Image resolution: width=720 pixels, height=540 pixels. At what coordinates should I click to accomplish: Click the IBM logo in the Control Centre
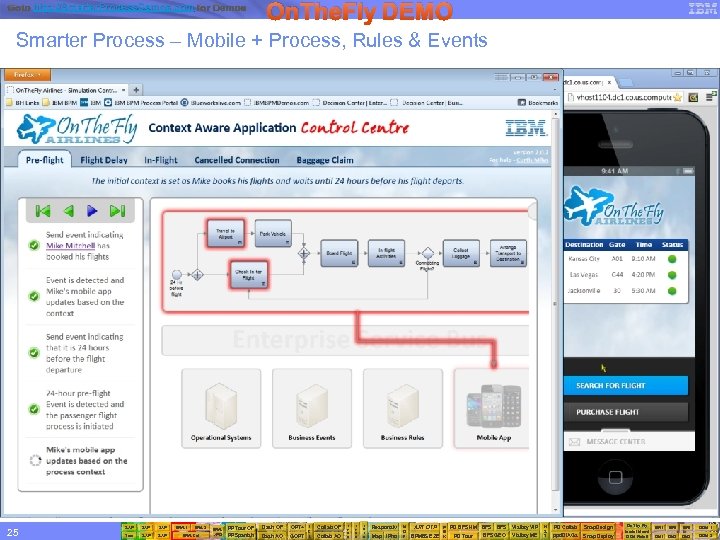pos(526,128)
